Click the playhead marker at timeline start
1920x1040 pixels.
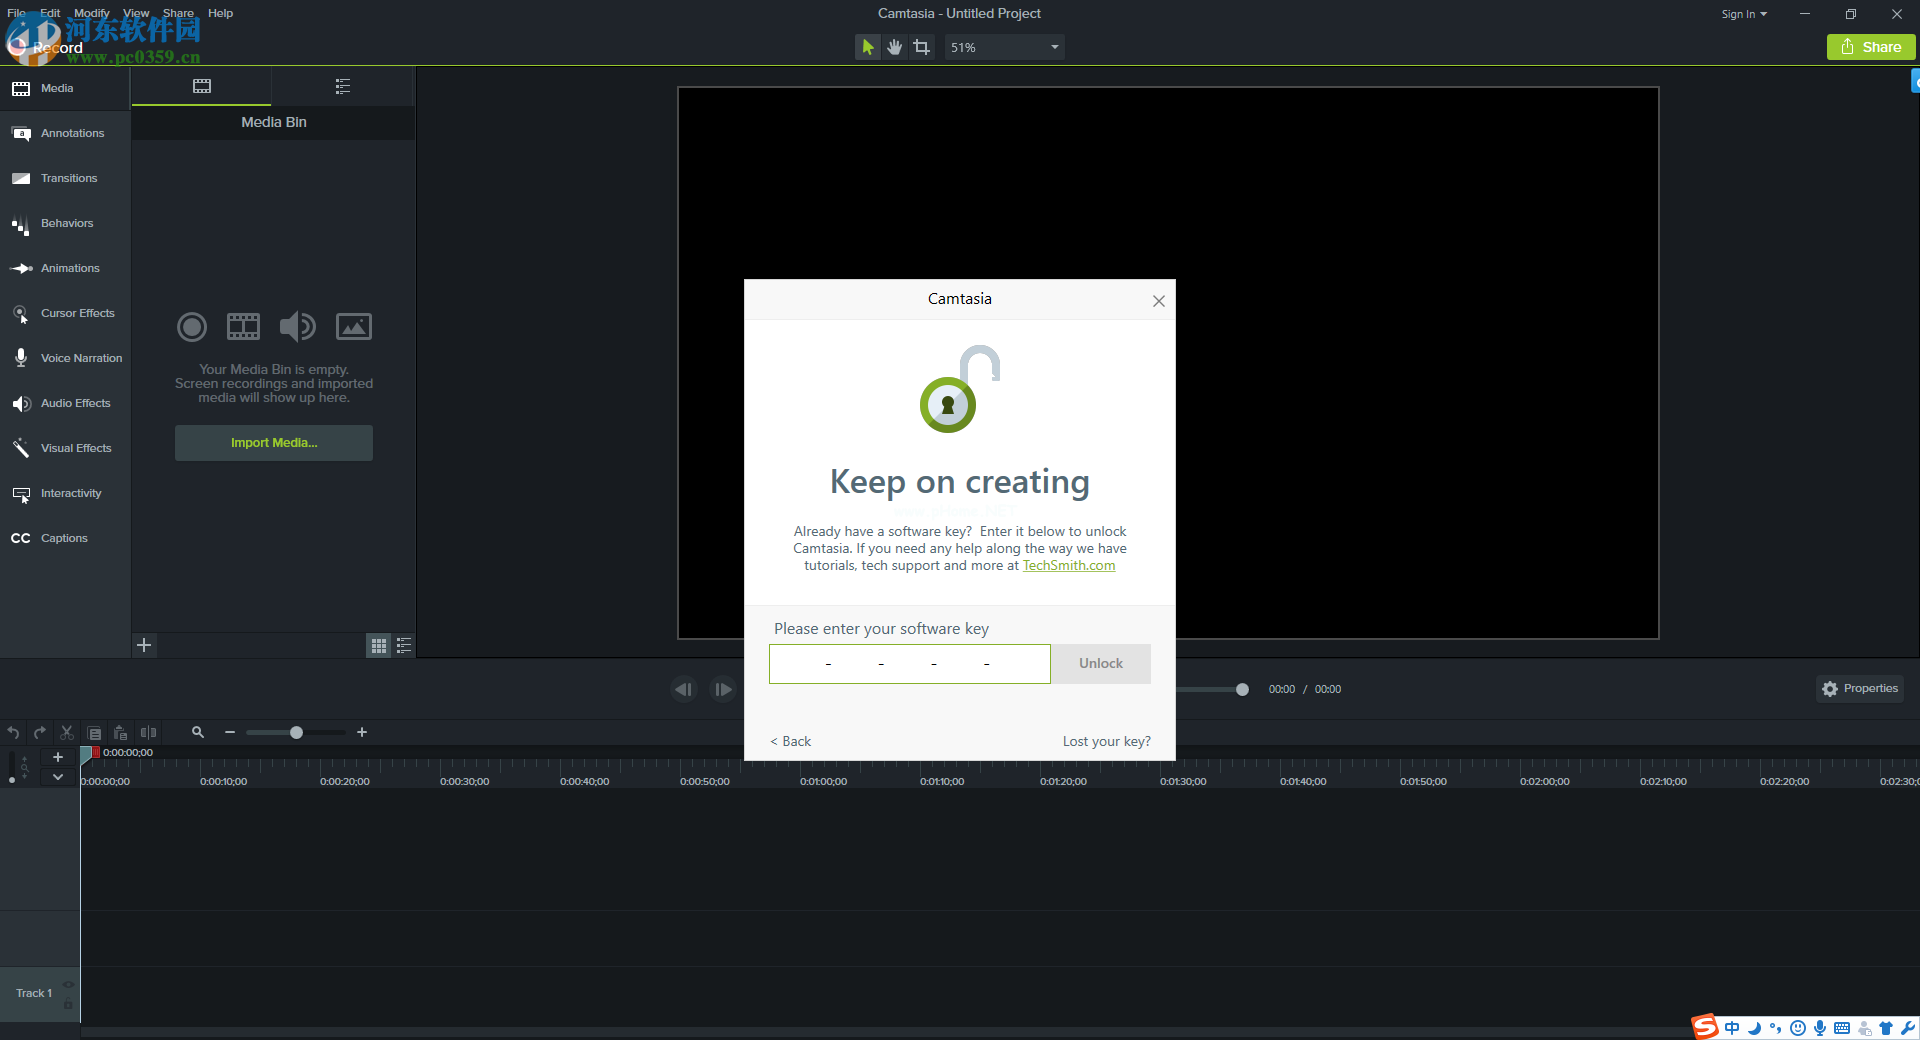point(88,754)
